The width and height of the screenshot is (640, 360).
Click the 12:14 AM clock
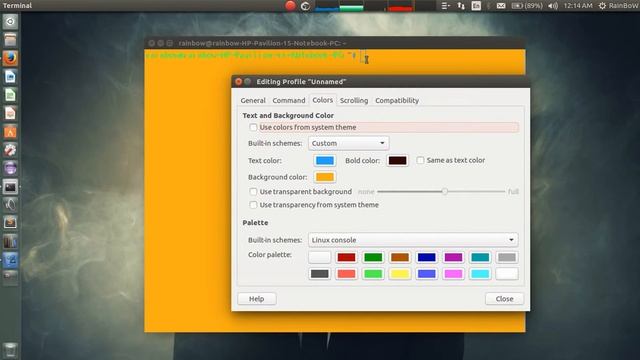coord(578,6)
